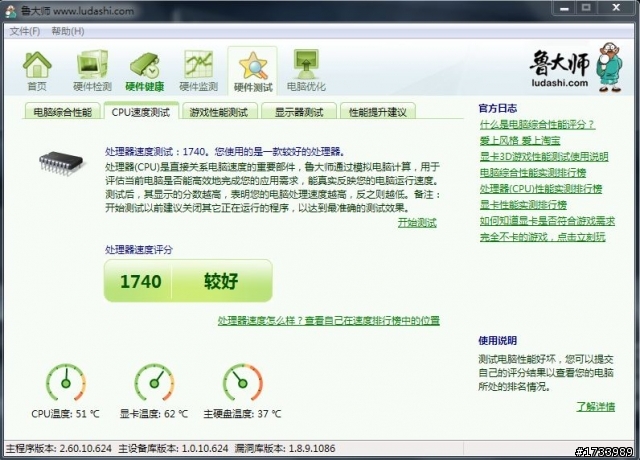The width and height of the screenshot is (640, 460).
Task: Maximize the 鲁大师 window
Action: pos(587,8)
